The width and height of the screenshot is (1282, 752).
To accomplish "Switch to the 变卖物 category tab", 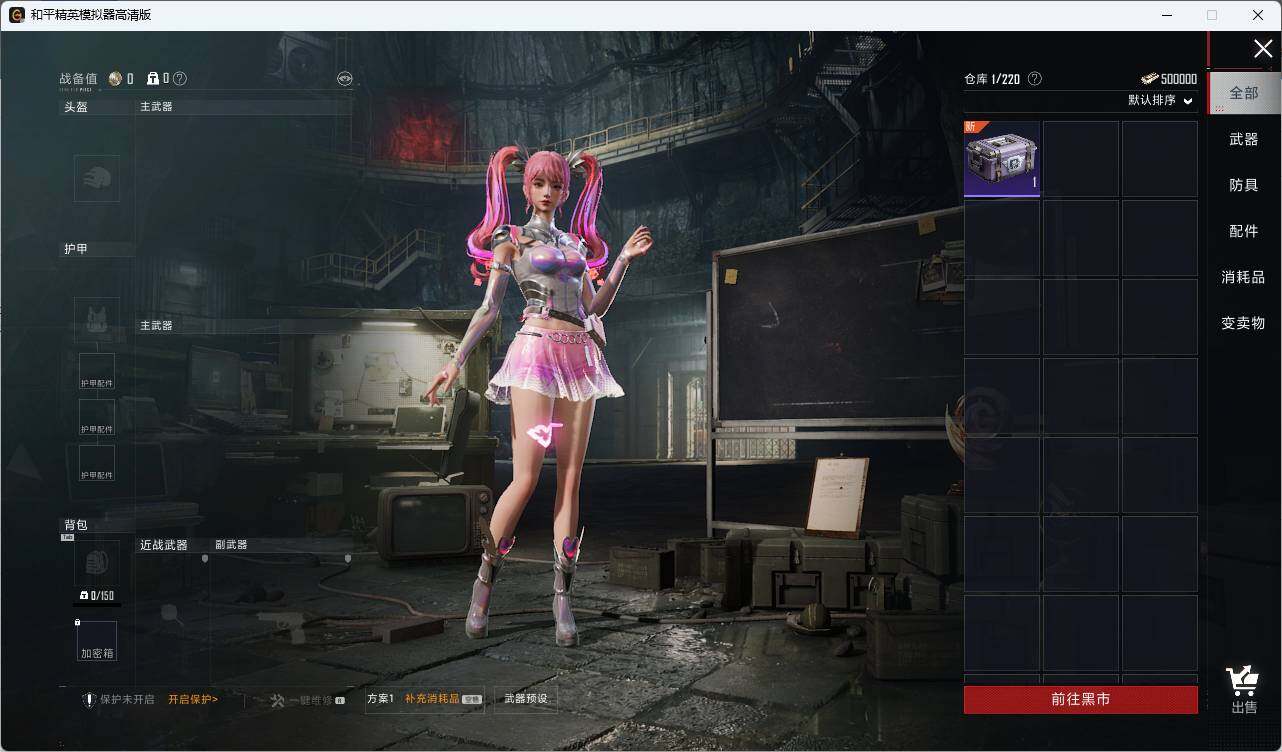I will (x=1244, y=323).
